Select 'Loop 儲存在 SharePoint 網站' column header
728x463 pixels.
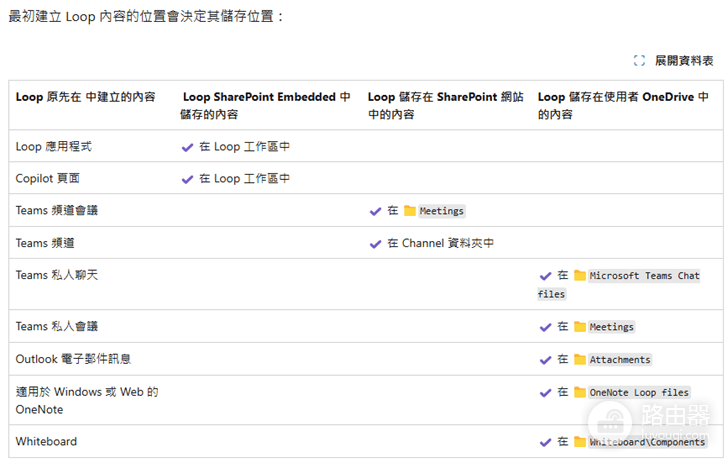tap(446, 105)
